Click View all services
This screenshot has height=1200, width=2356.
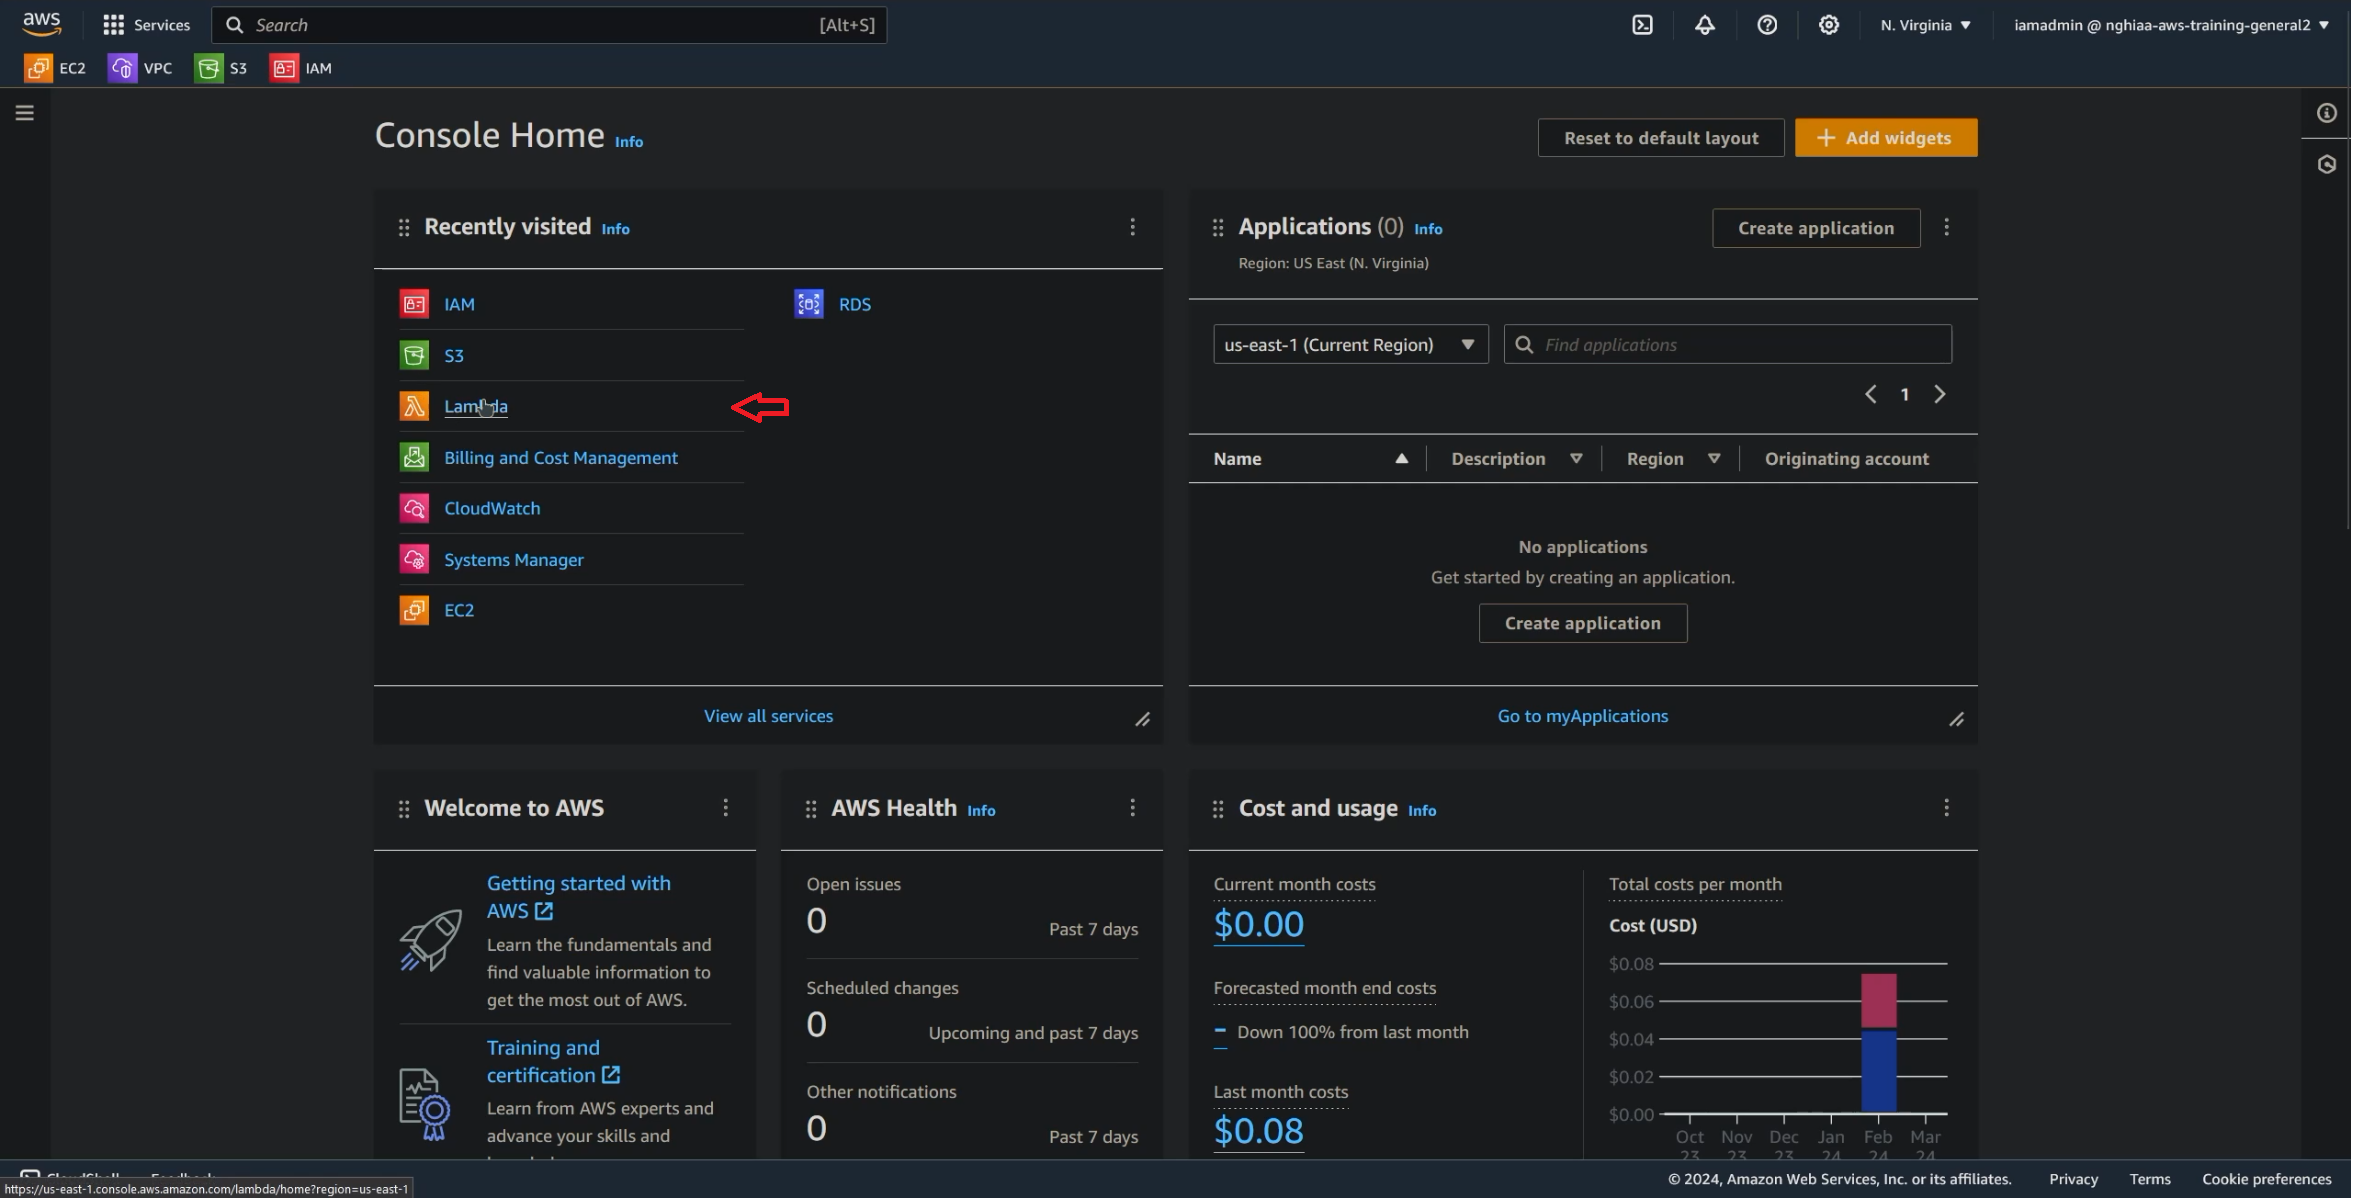click(768, 716)
